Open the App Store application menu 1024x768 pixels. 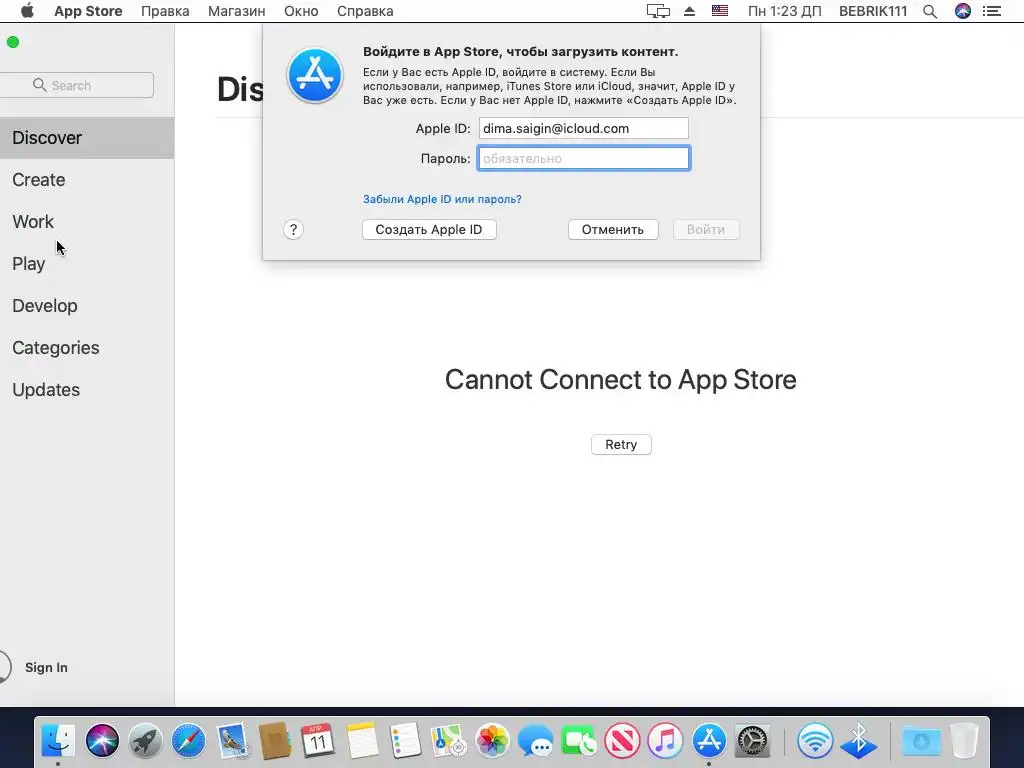88,11
